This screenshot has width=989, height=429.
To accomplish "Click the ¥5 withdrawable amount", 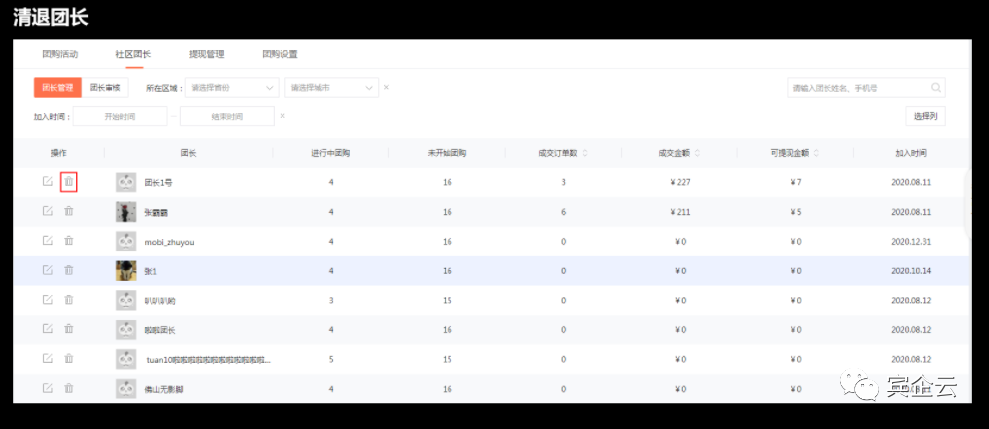I will click(796, 212).
